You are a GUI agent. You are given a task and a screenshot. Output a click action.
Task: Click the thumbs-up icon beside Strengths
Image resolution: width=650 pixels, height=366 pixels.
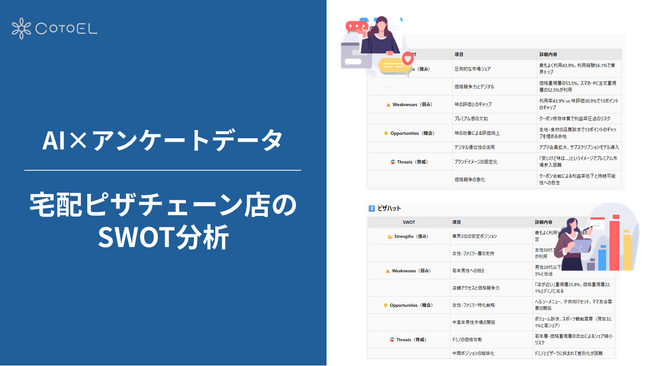pyautogui.click(x=390, y=236)
